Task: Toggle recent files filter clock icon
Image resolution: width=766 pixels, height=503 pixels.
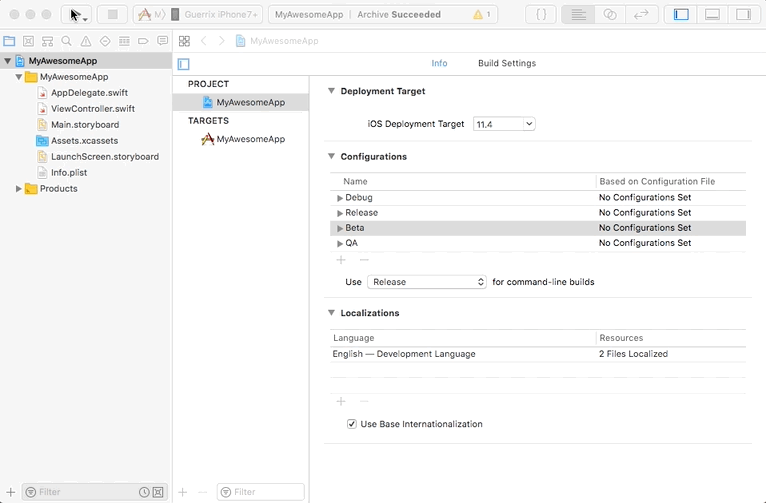Action: [144, 492]
